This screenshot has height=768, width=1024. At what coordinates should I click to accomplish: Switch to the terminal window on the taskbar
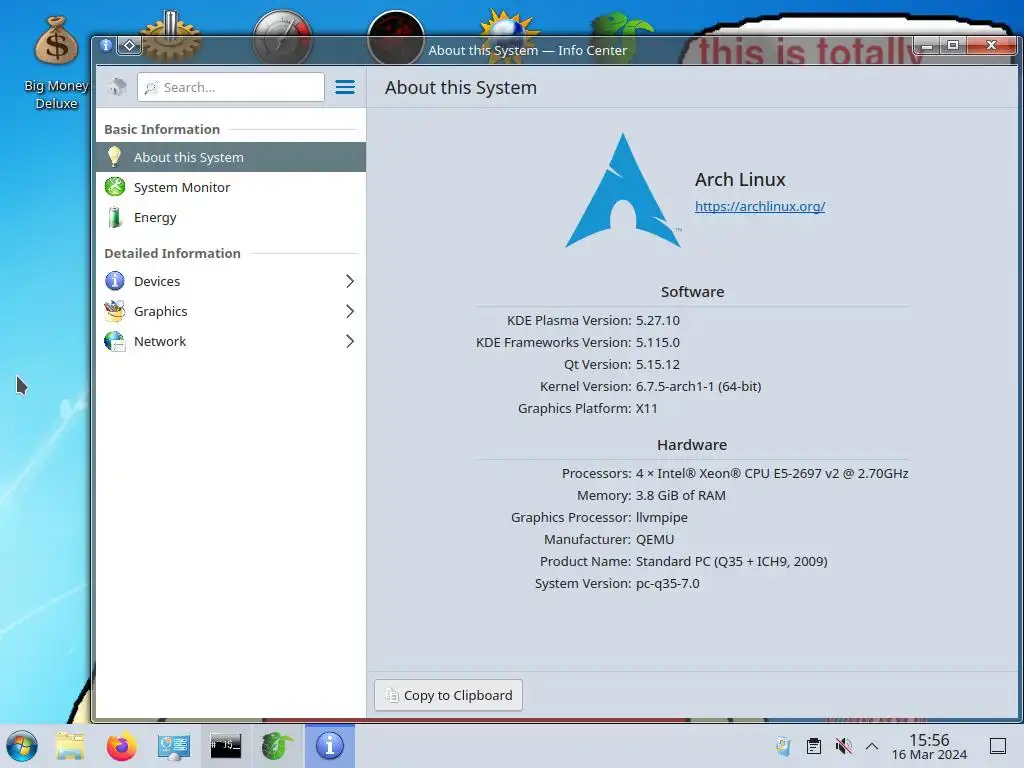[x=225, y=746]
